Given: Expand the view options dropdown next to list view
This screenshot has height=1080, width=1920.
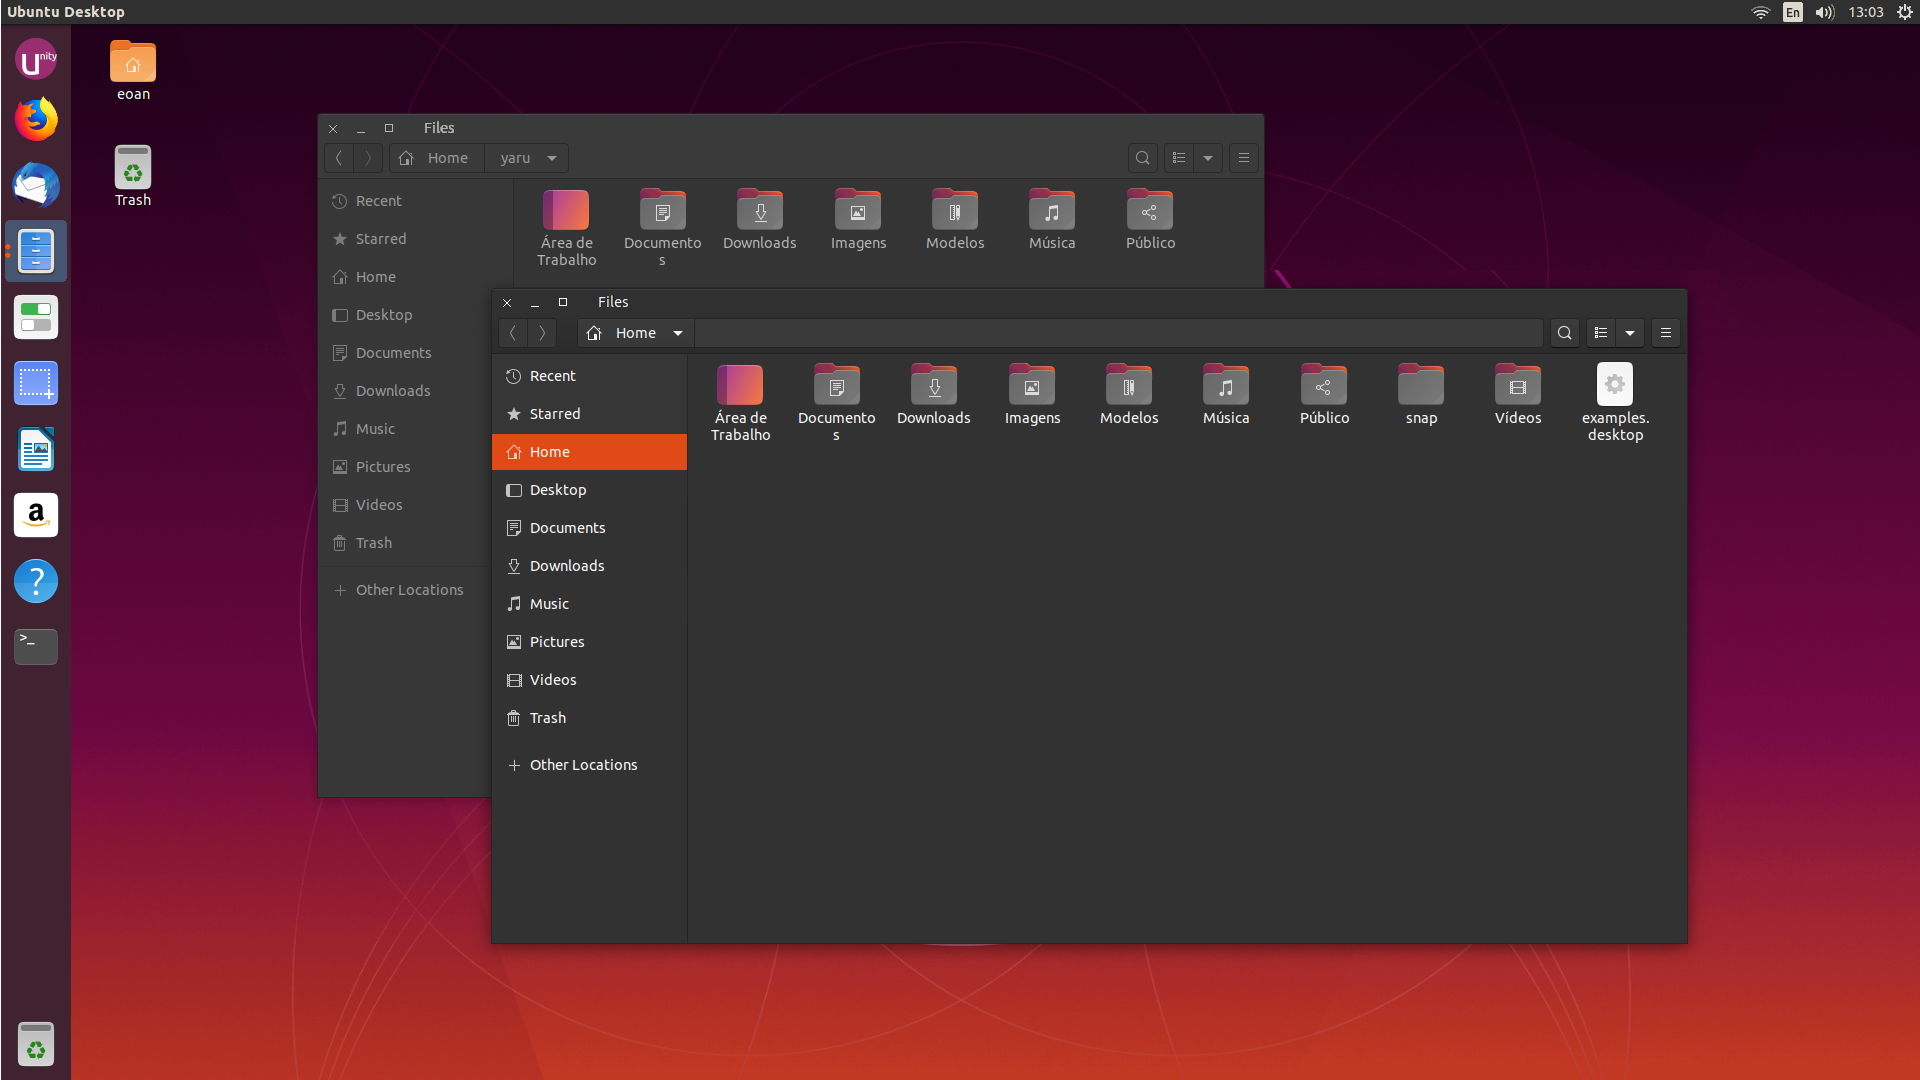Looking at the screenshot, I should click(x=1630, y=332).
